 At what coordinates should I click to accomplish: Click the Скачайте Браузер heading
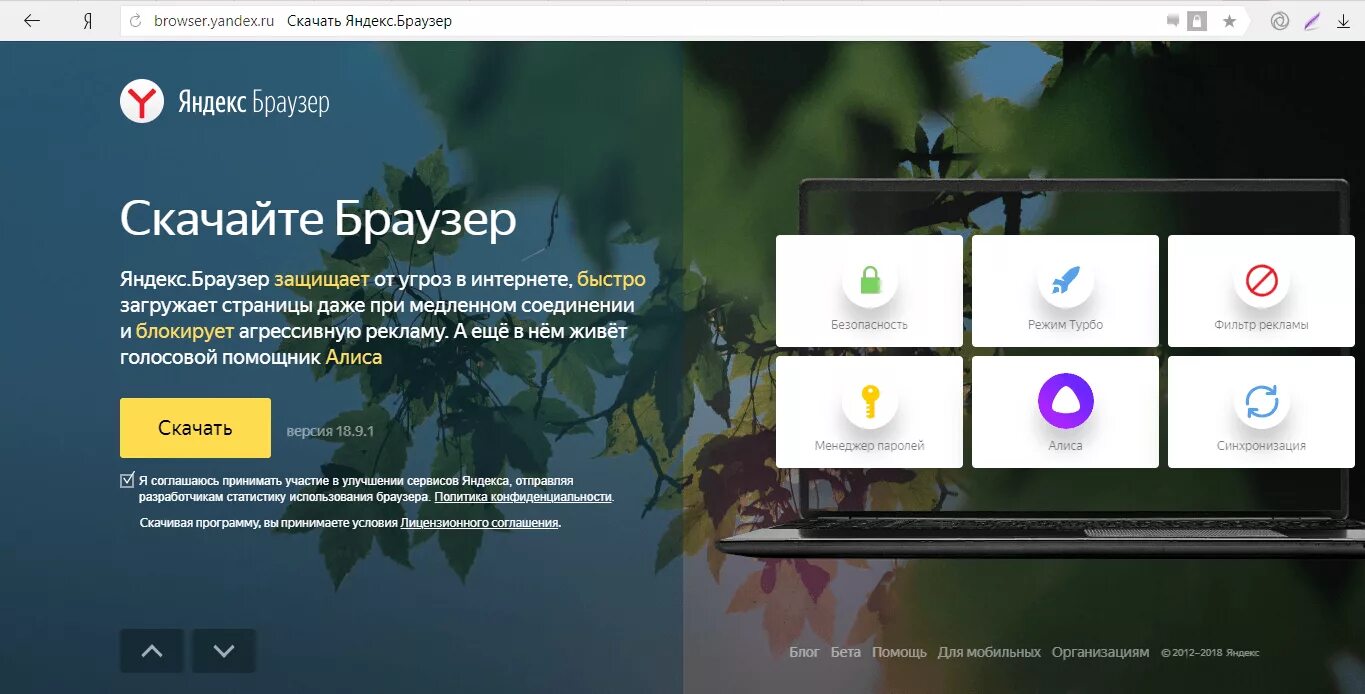[318, 220]
